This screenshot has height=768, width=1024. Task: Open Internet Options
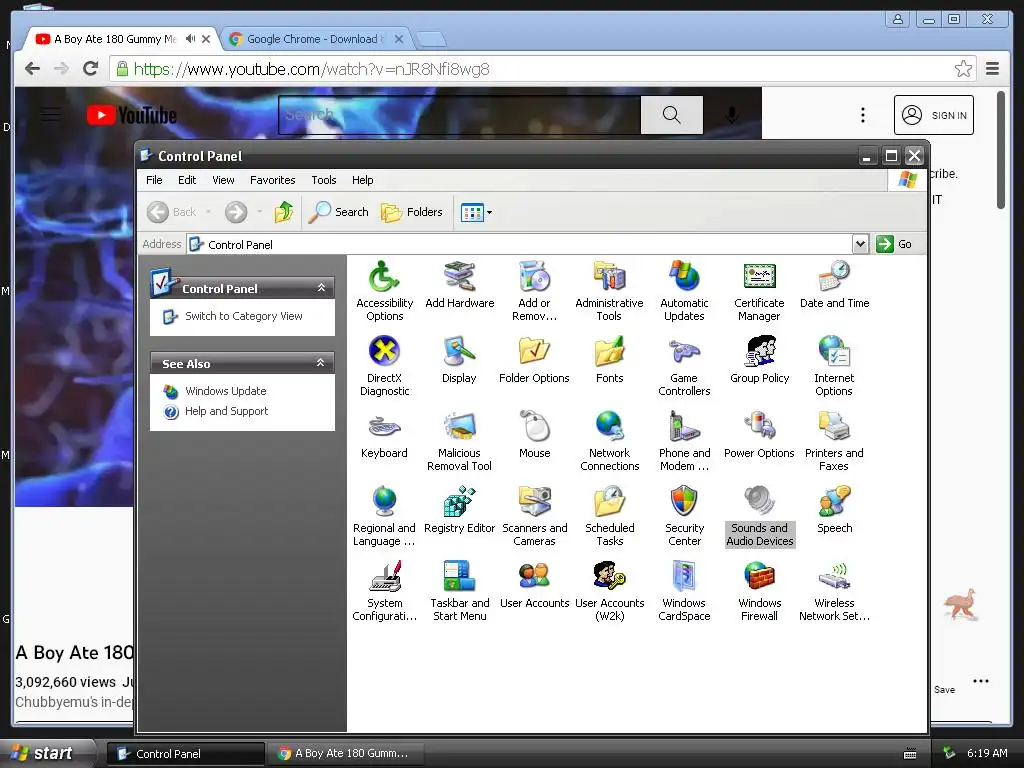[834, 366]
